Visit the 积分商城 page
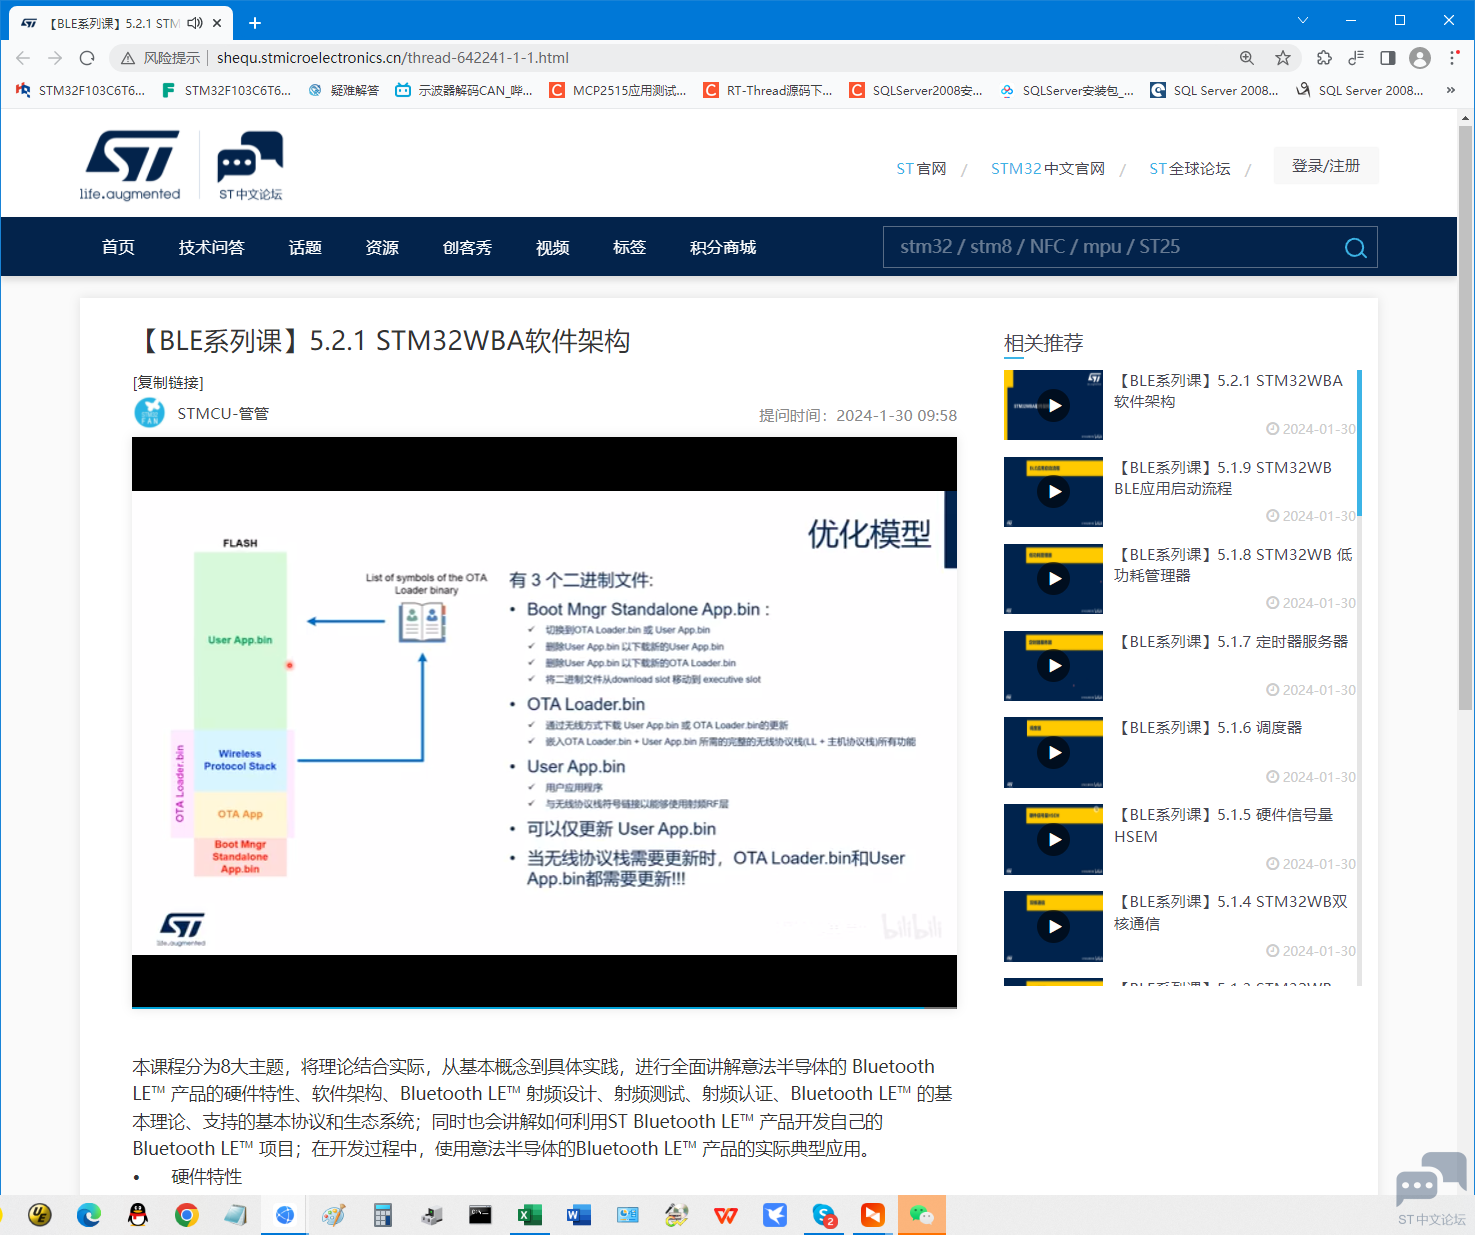This screenshot has height=1235, width=1475. 723,247
